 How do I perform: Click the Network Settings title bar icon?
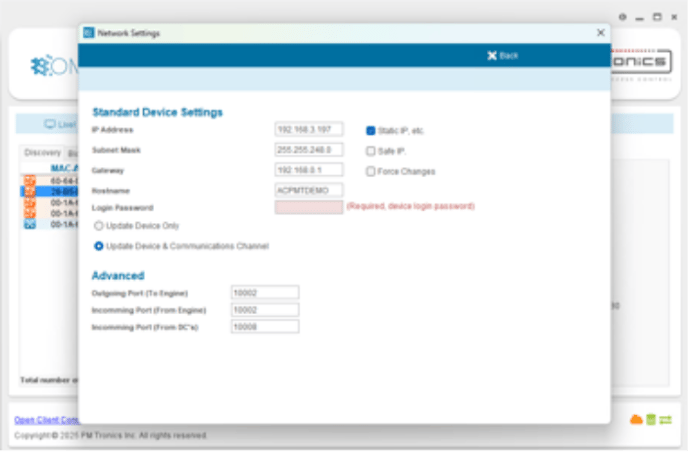click(x=87, y=33)
